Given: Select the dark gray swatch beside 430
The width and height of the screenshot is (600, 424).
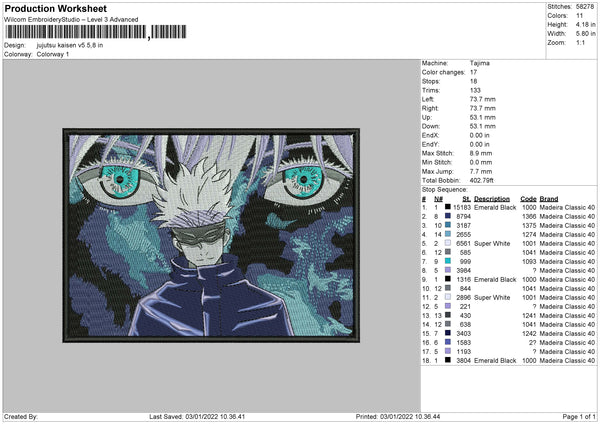Looking at the screenshot, I should 448,315.
